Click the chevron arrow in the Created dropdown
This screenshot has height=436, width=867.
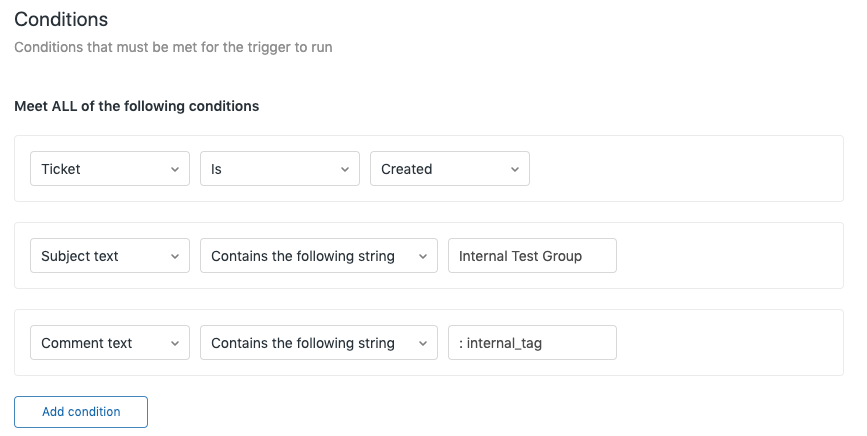[515, 170]
